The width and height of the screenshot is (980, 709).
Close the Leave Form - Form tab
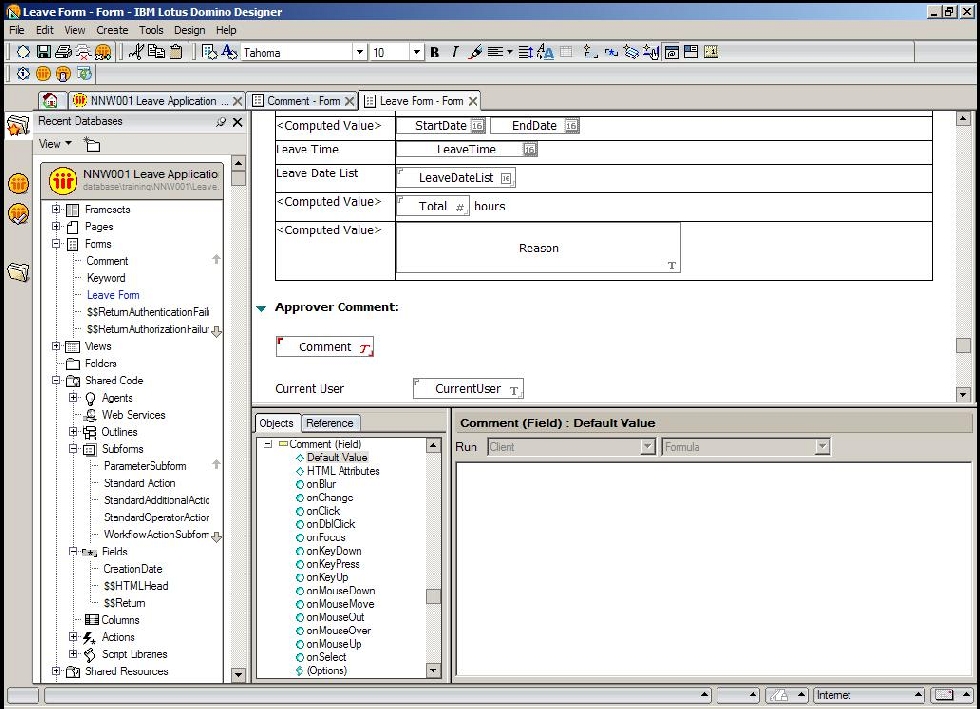click(x=473, y=101)
